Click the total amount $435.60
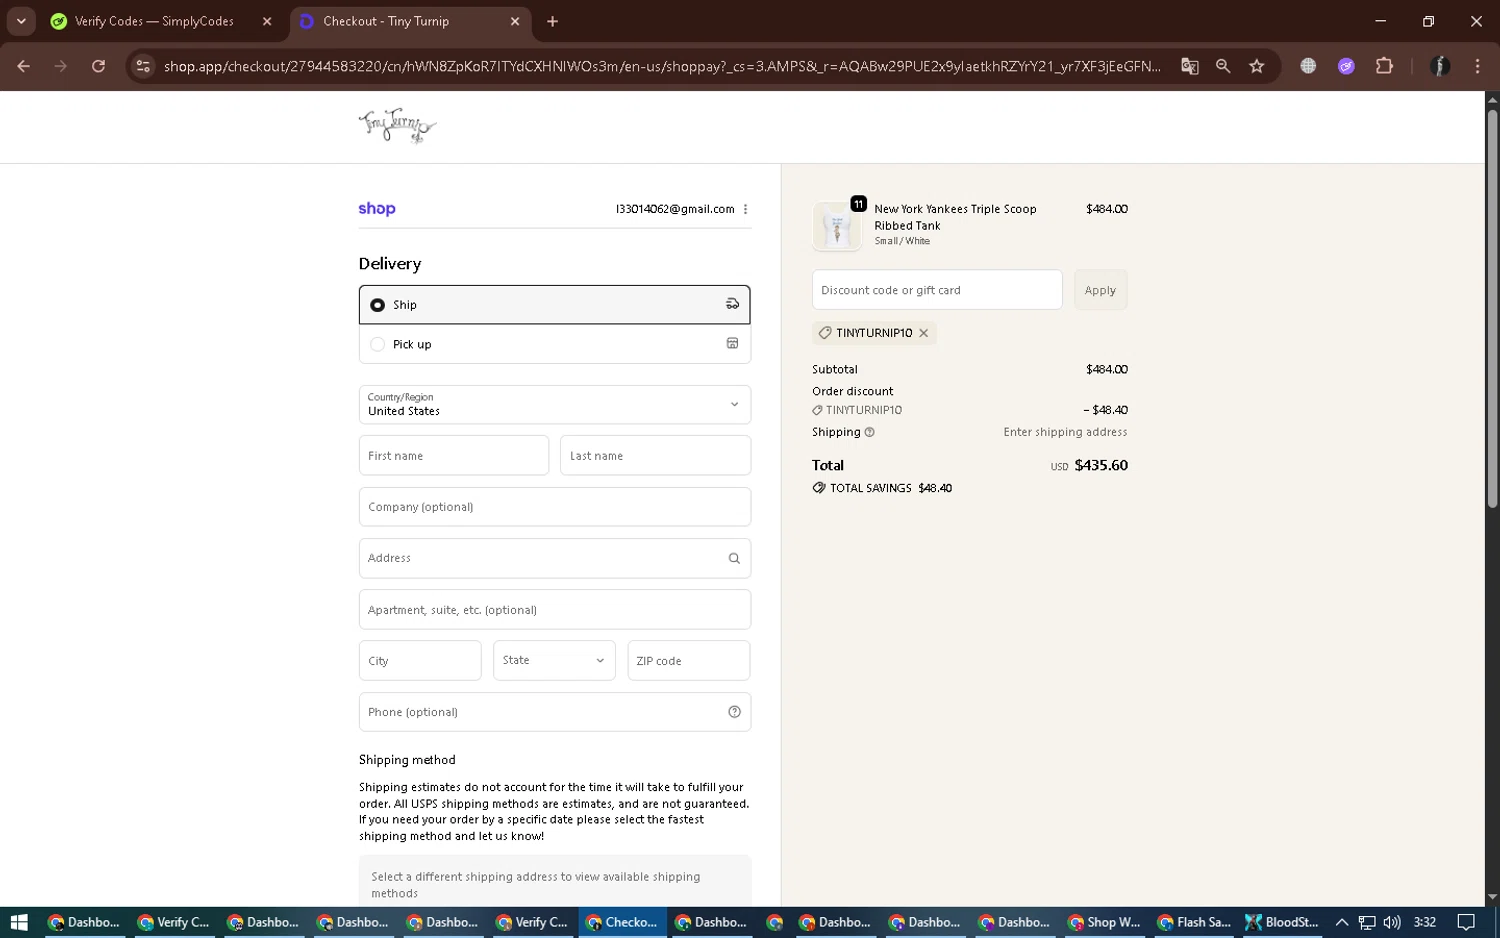 [x=1101, y=465]
